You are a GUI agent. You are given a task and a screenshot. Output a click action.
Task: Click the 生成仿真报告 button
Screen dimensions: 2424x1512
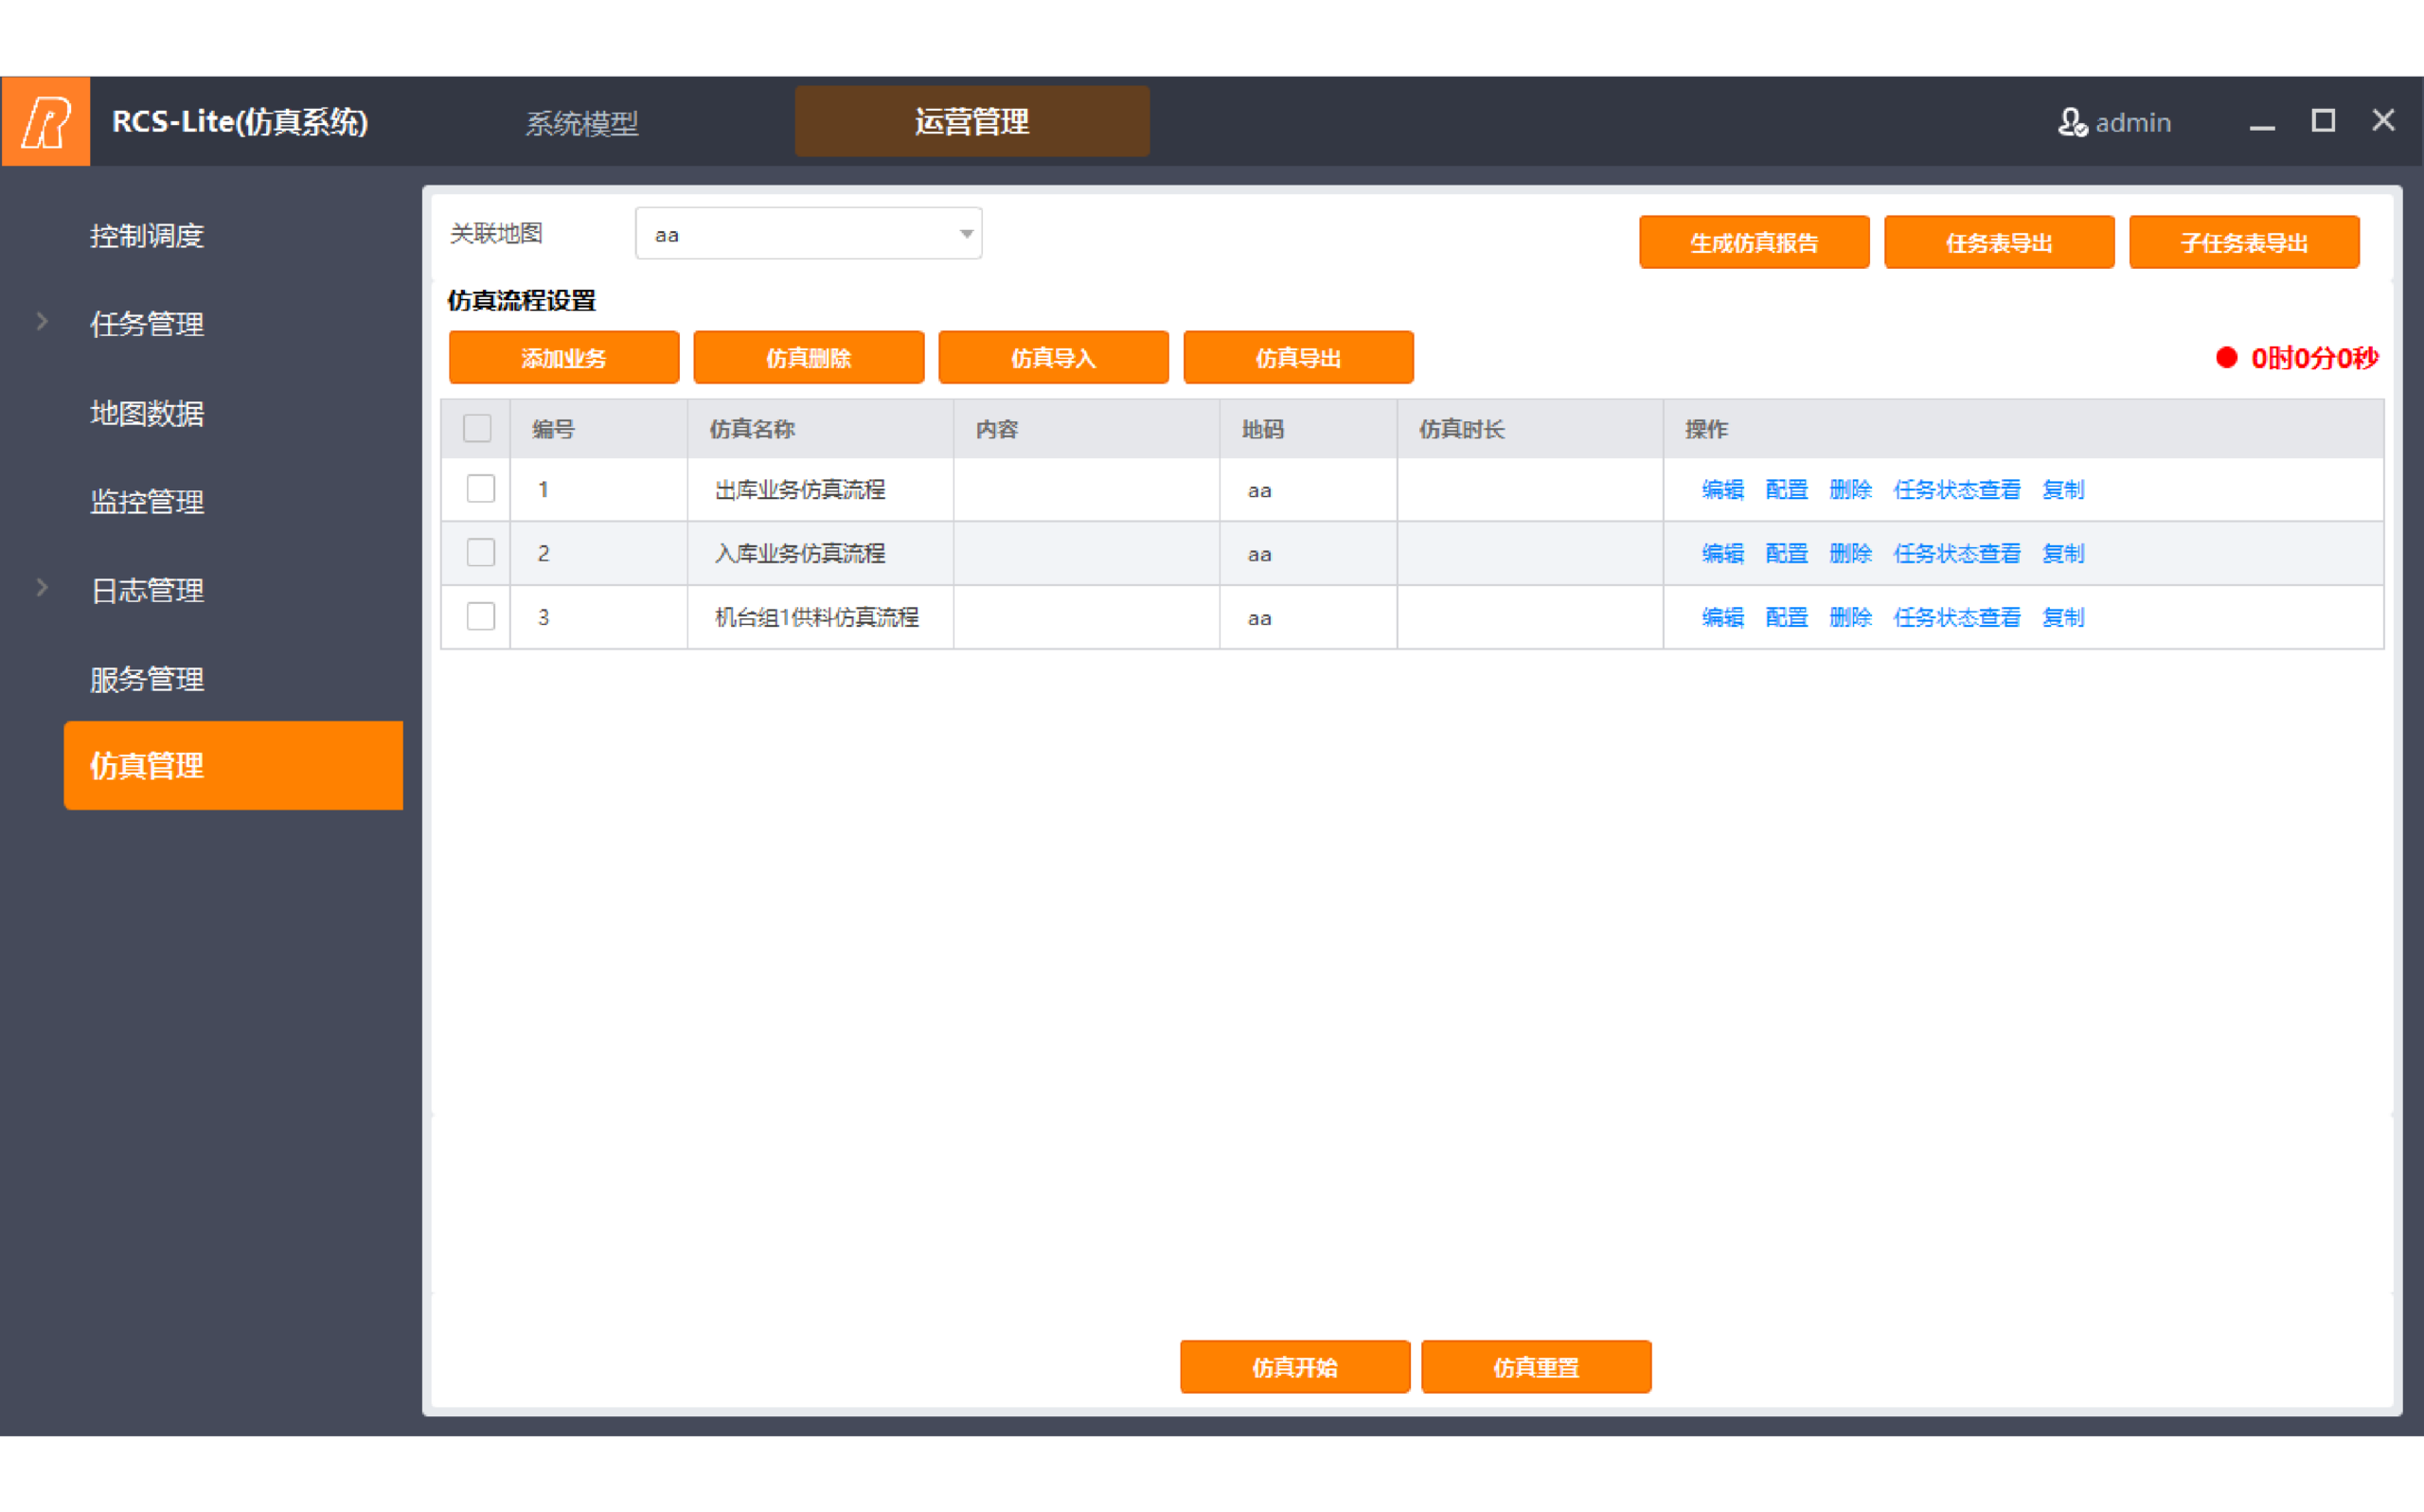(x=1754, y=242)
